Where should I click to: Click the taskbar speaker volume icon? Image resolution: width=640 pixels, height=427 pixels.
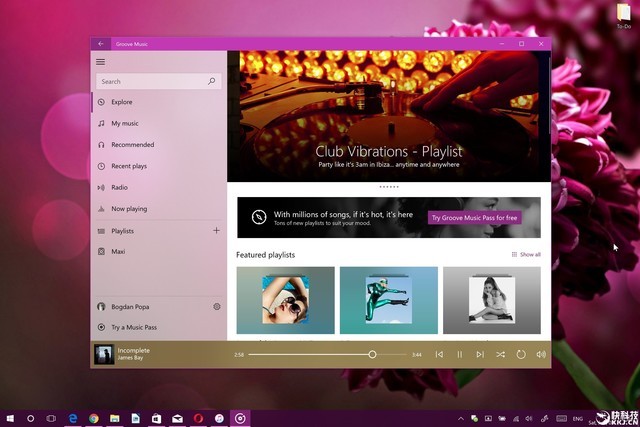point(529,418)
